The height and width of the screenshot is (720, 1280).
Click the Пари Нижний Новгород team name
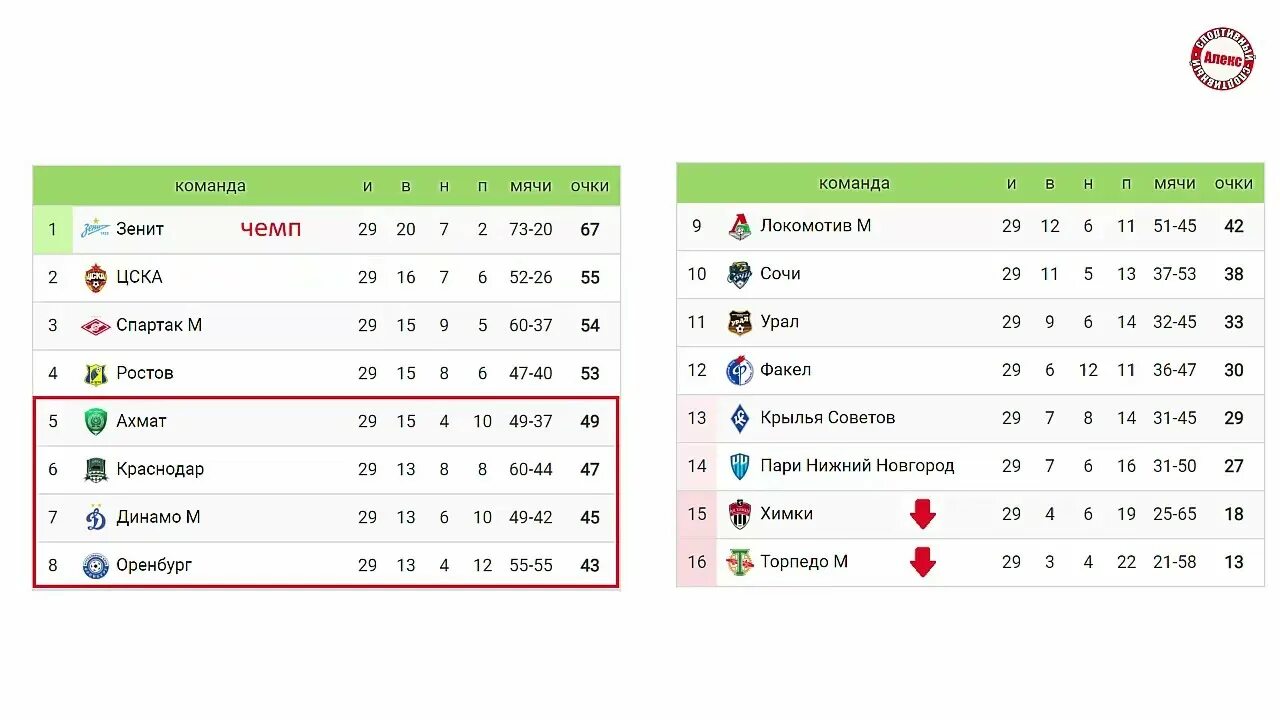coord(857,466)
